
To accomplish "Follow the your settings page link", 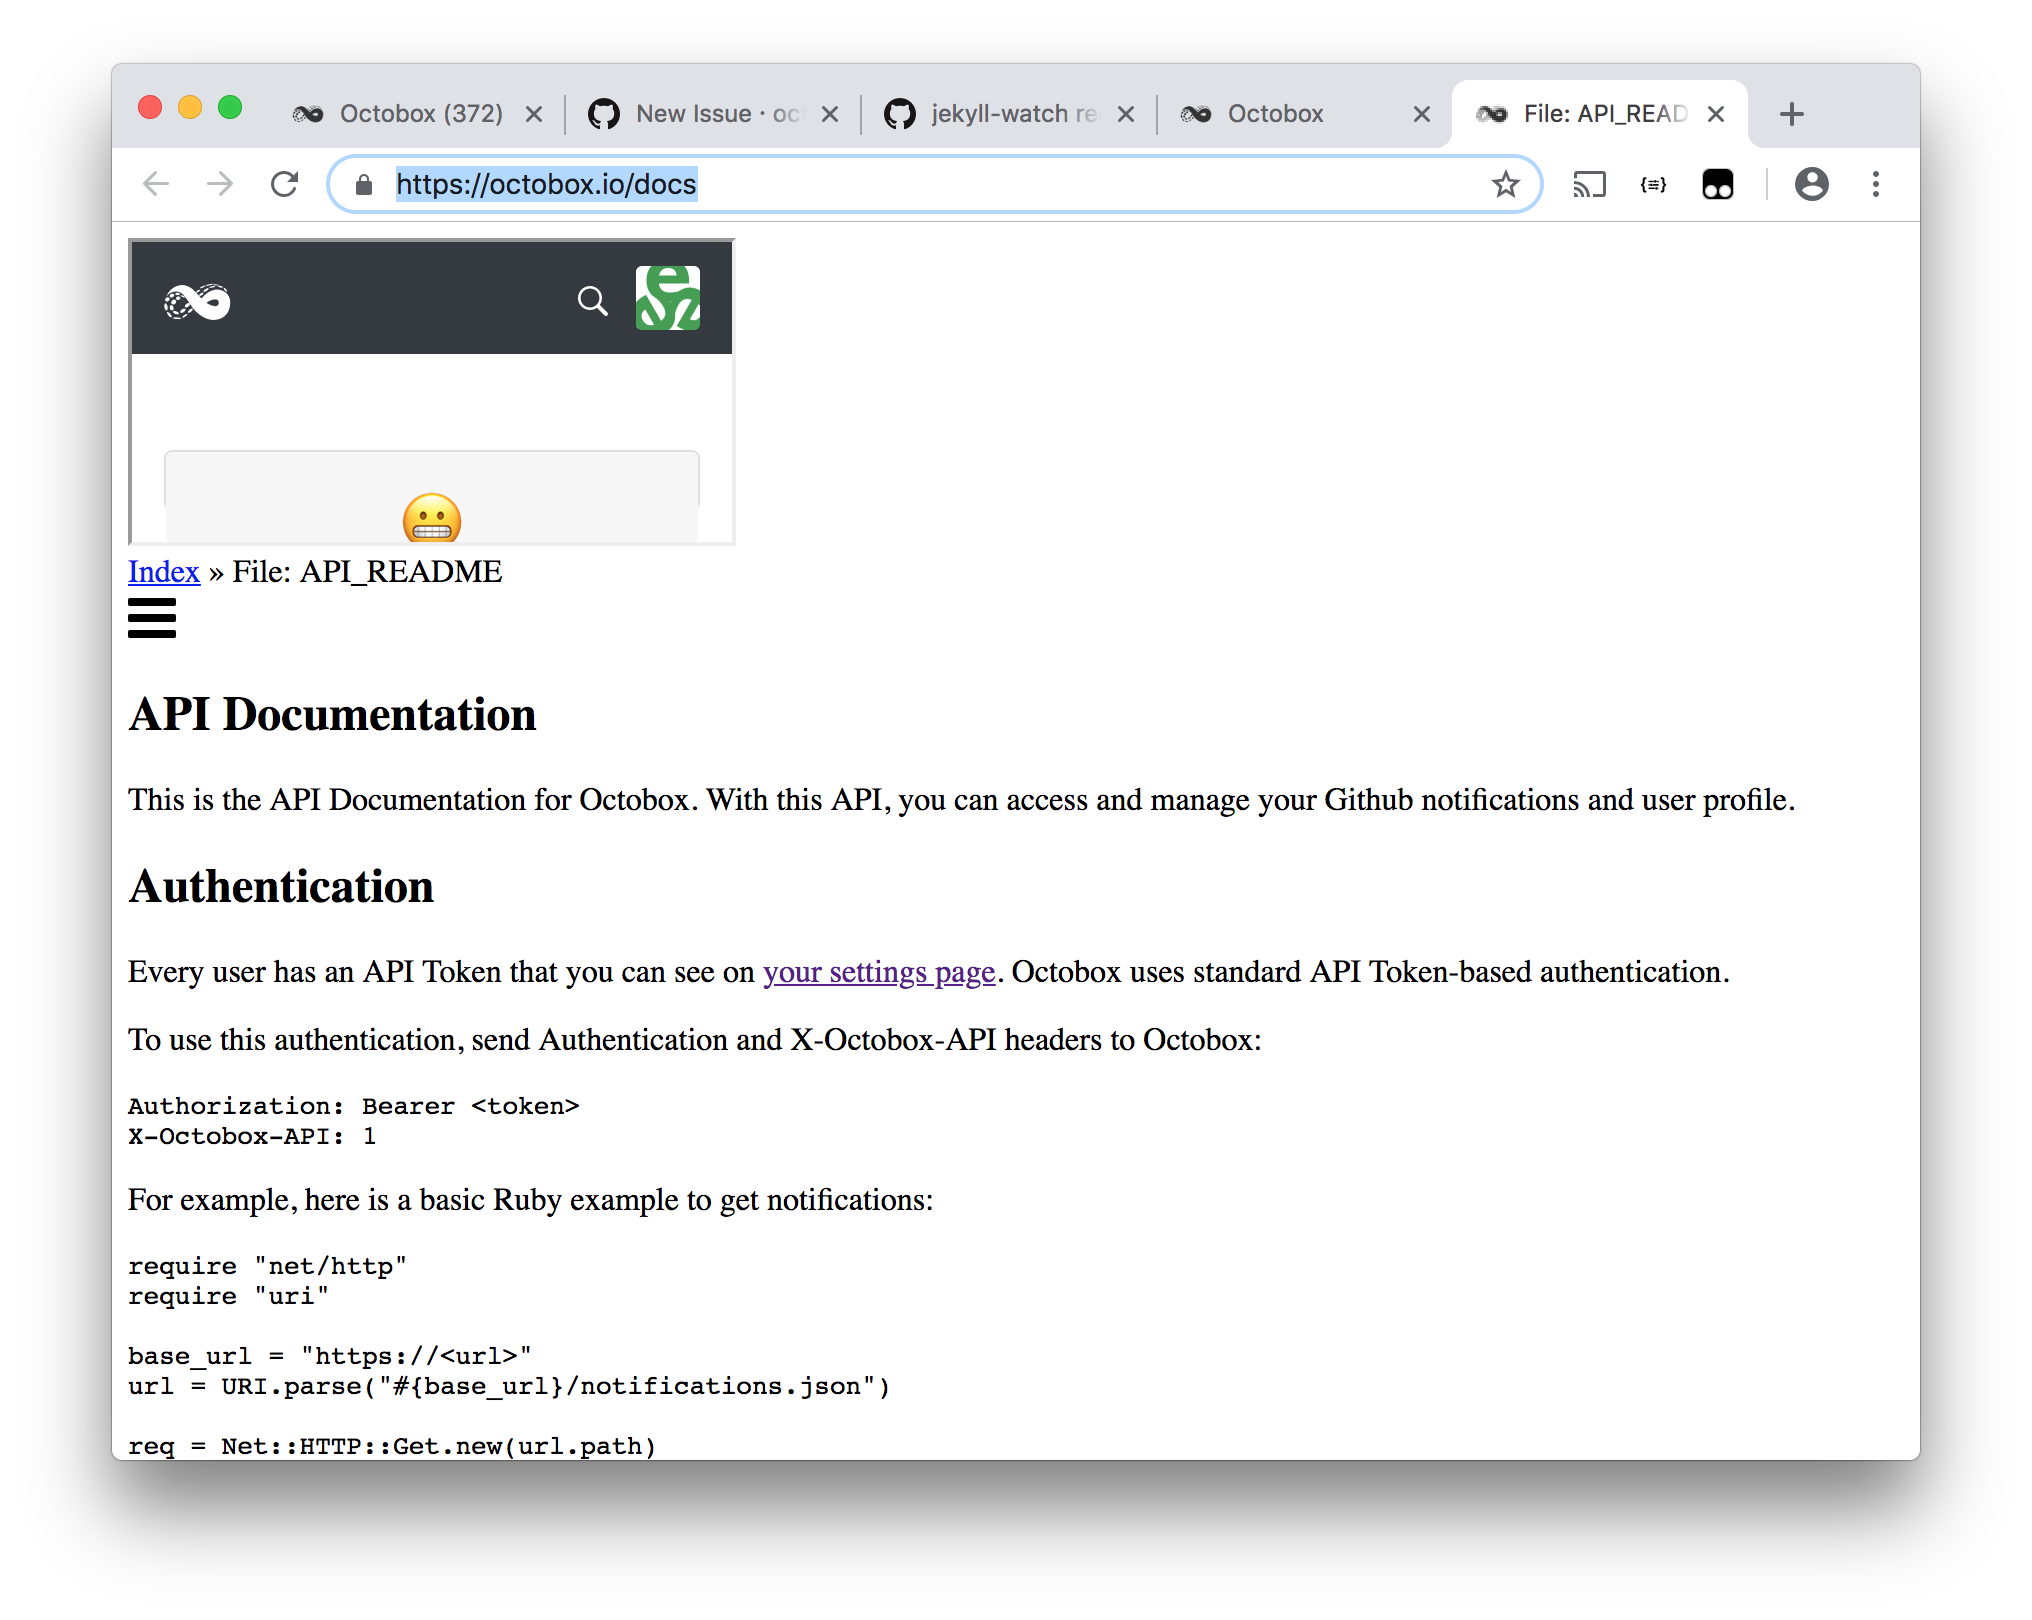I will [878, 971].
